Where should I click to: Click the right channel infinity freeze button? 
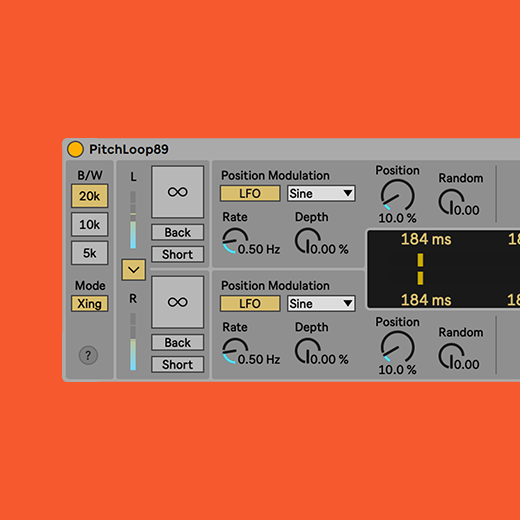tap(178, 302)
